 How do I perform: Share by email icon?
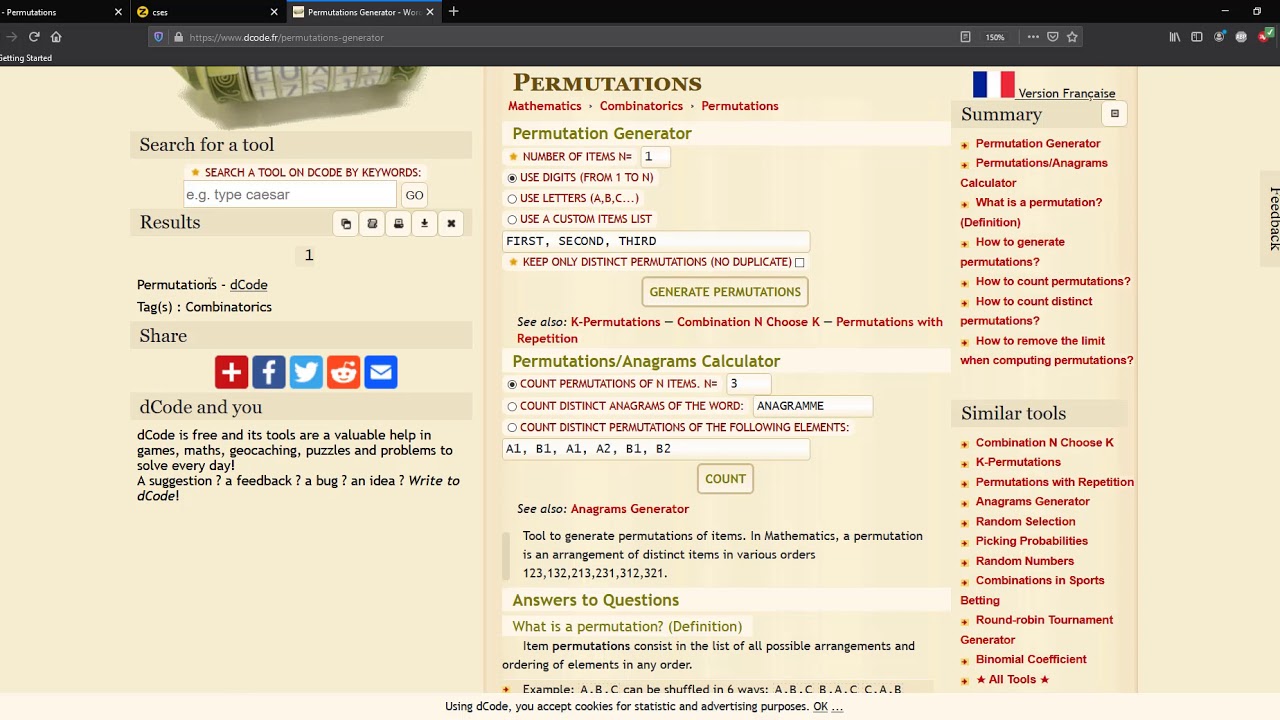381,372
